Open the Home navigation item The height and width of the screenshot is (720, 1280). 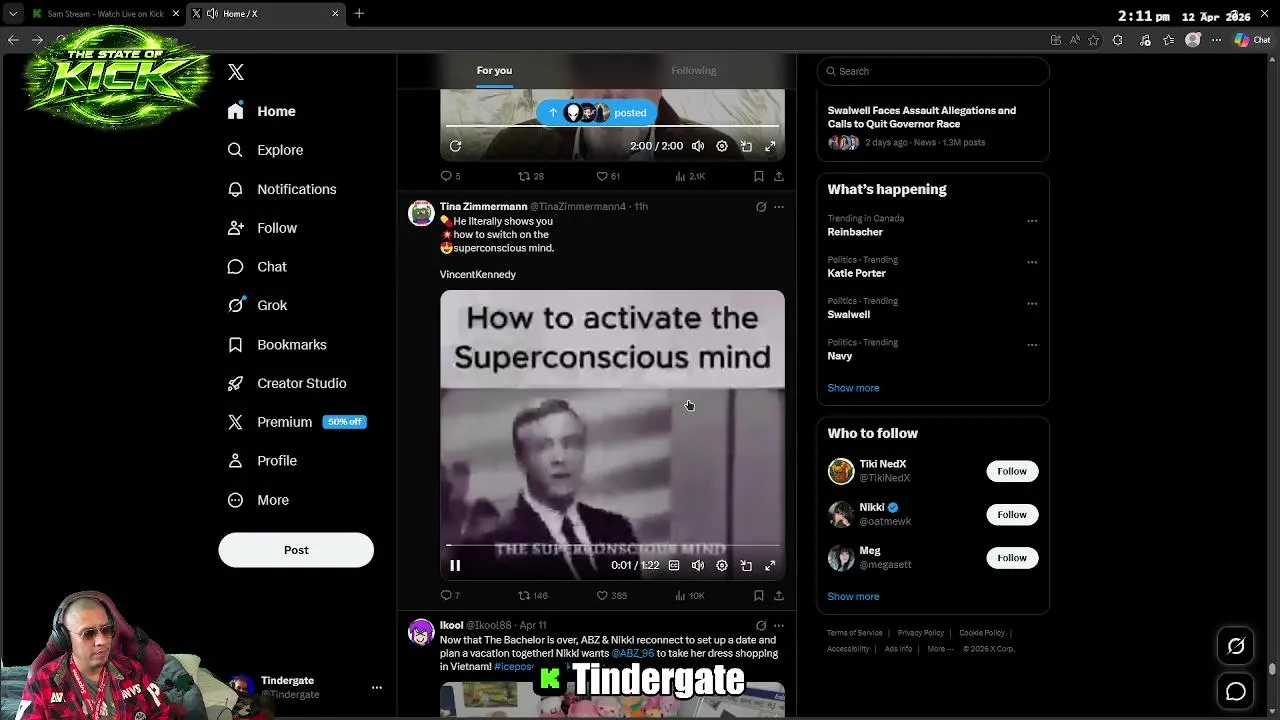pos(262,111)
